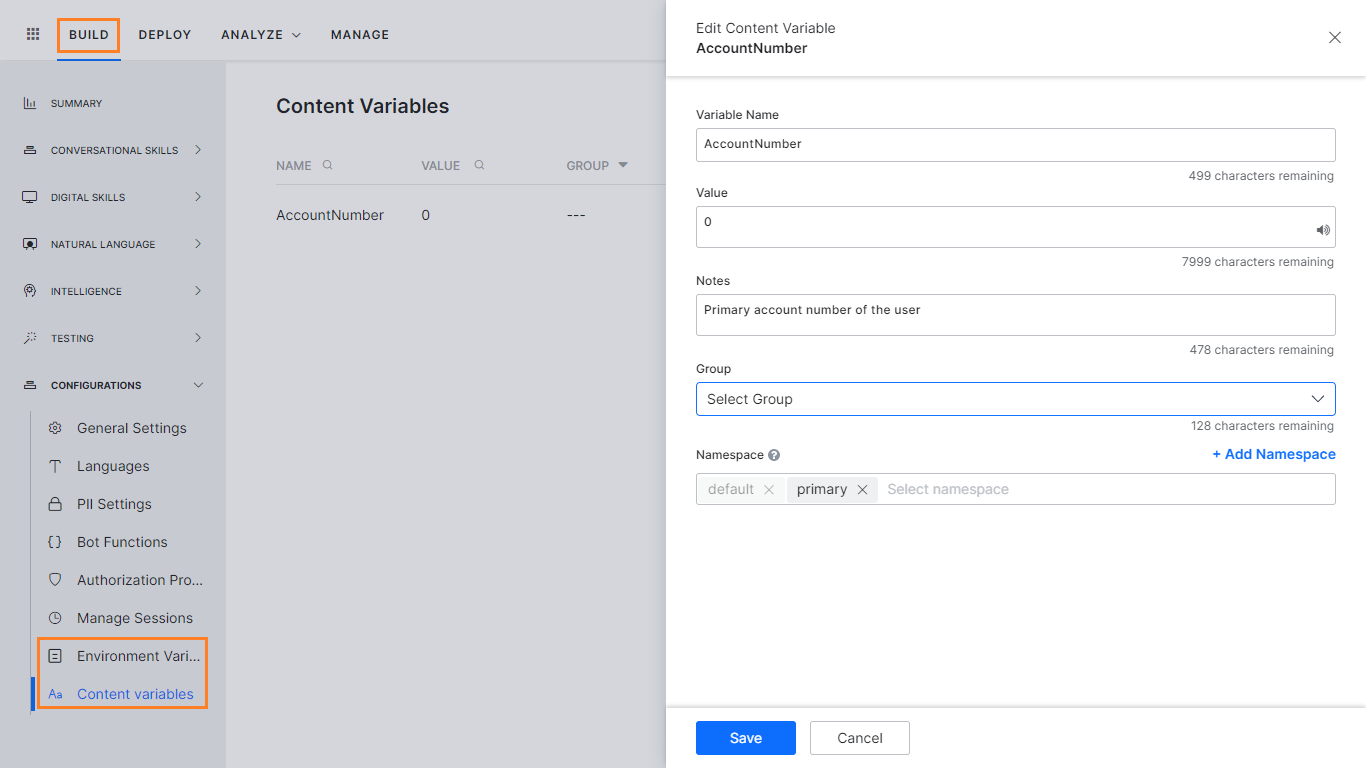Click the General Settings gear icon
The image size is (1366, 768).
click(x=56, y=428)
